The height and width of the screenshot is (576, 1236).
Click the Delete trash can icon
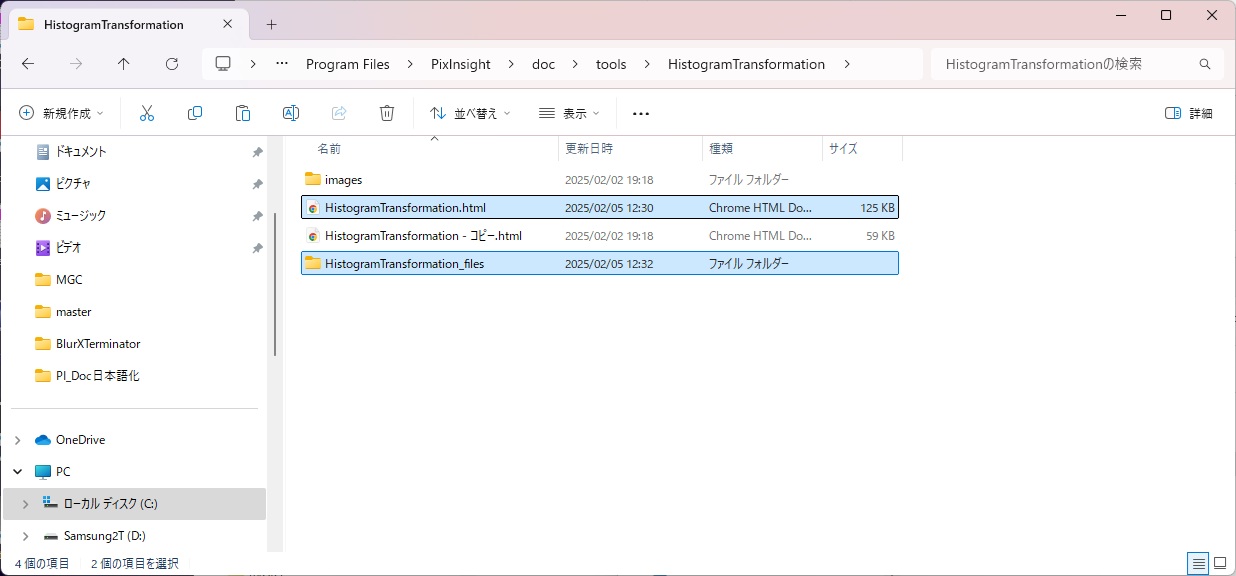click(387, 113)
